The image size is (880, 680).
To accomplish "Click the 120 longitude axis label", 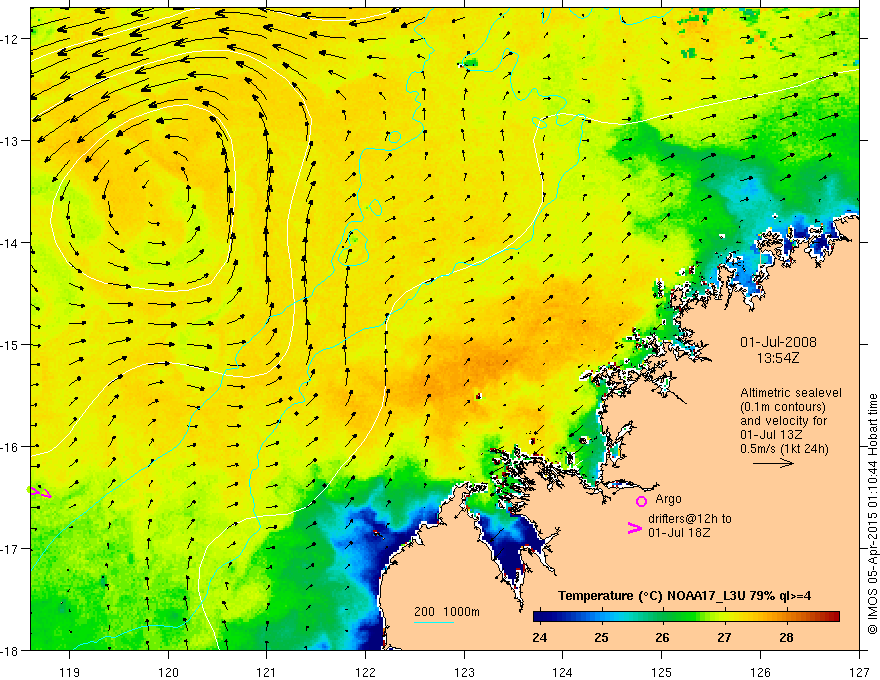I will click(x=168, y=672).
